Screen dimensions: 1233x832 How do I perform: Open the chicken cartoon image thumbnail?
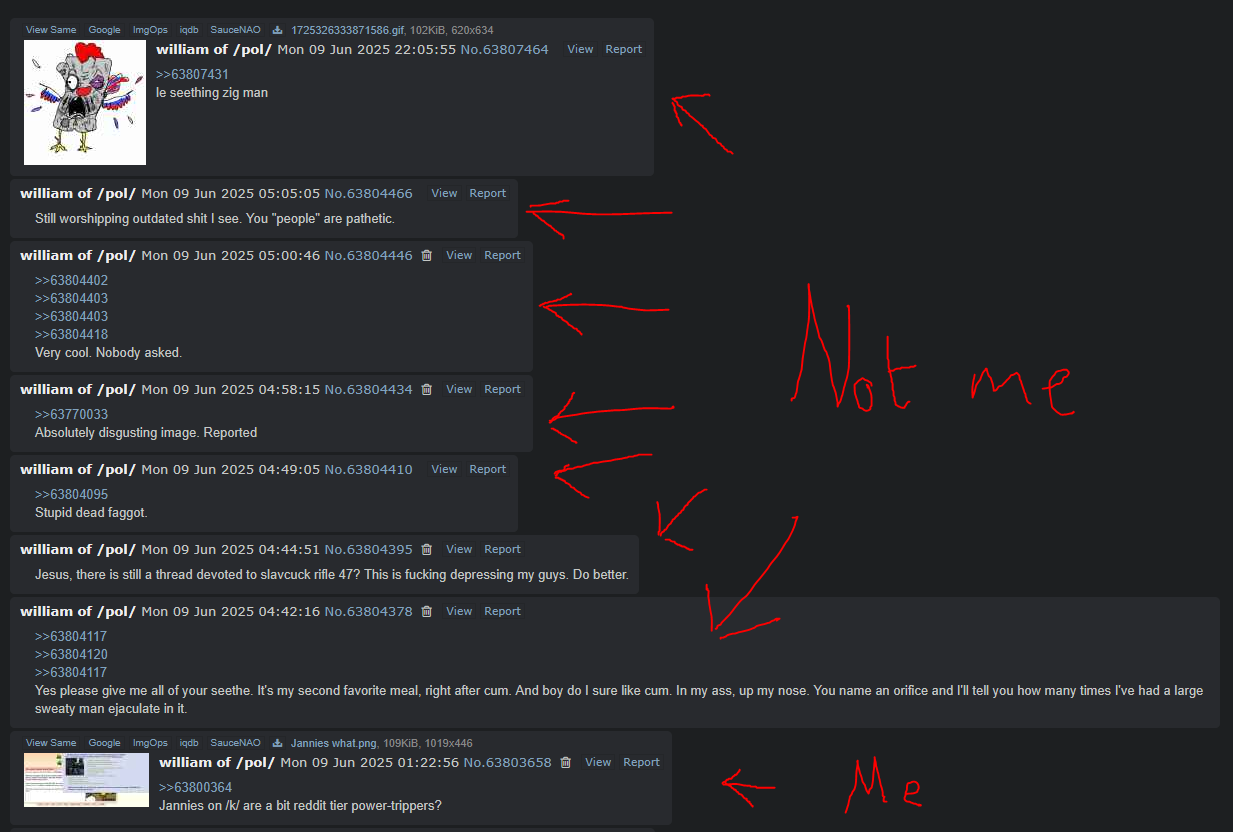click(x=85, y=102)
